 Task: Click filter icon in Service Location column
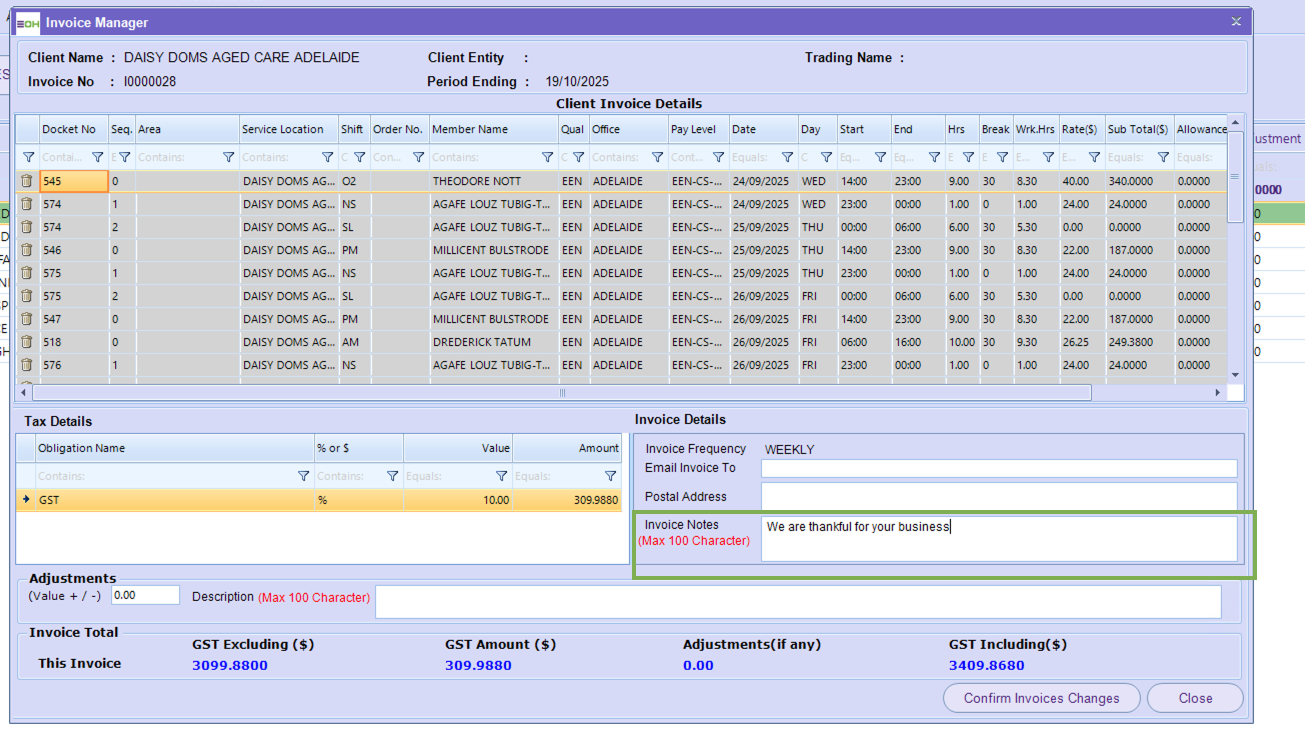[328, 157]
